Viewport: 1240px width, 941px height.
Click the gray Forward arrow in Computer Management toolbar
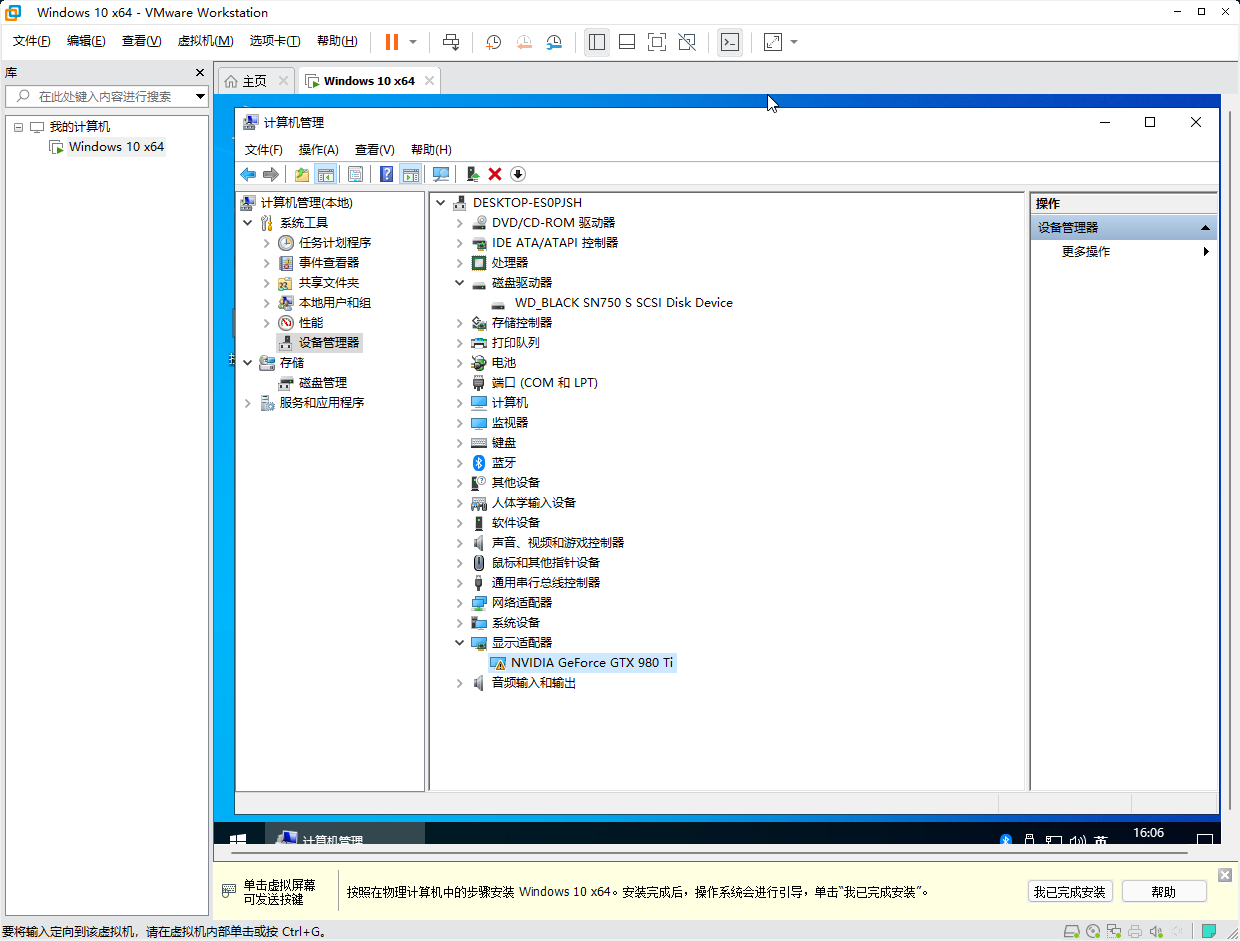pos(270,174)
